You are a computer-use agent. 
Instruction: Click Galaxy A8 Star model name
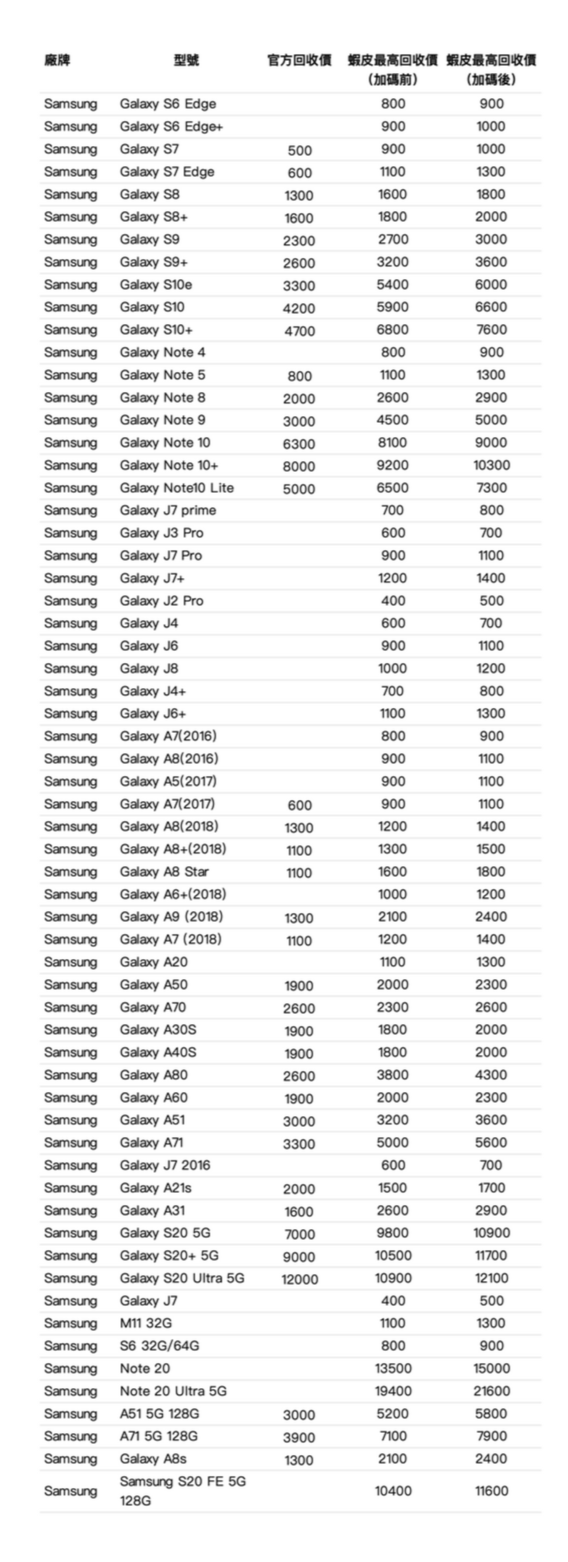tap(164, 872)
